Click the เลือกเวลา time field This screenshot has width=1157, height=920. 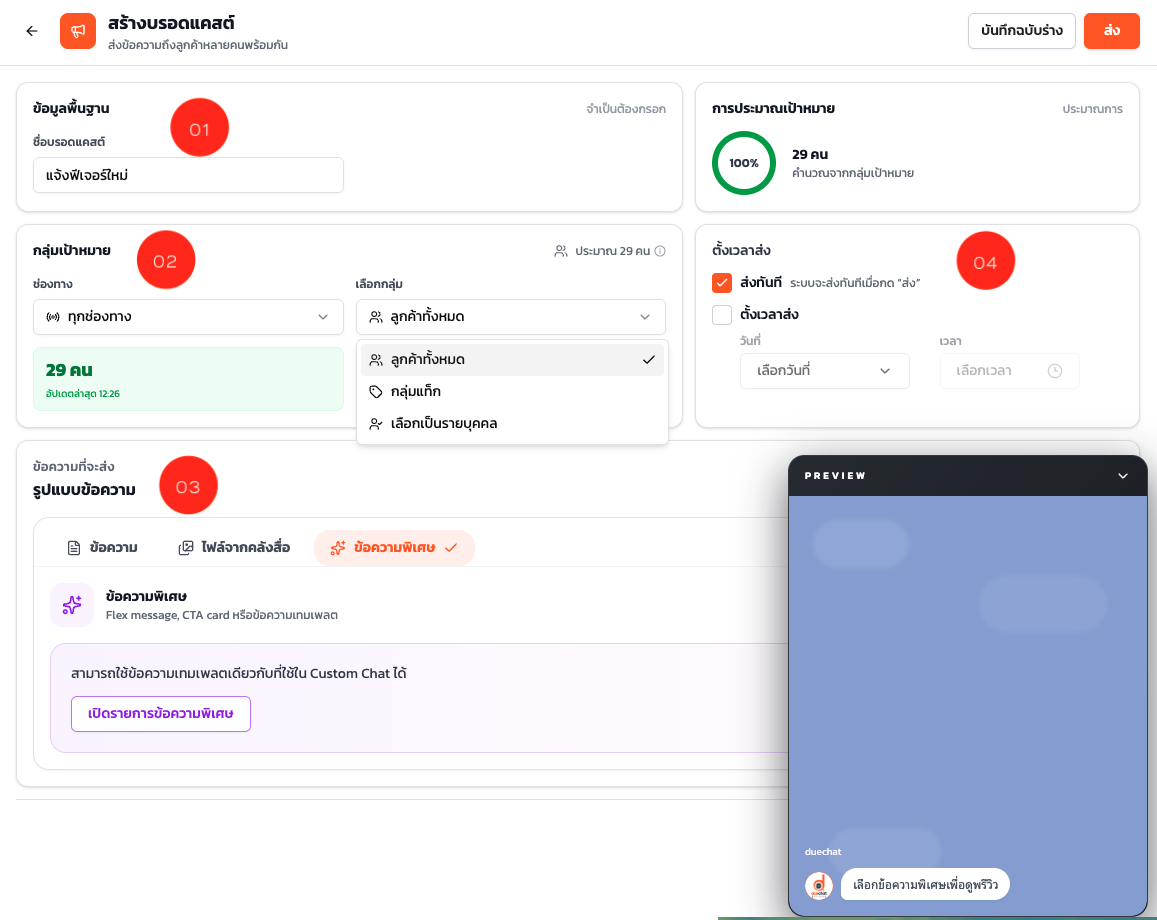pos(1009,370)
